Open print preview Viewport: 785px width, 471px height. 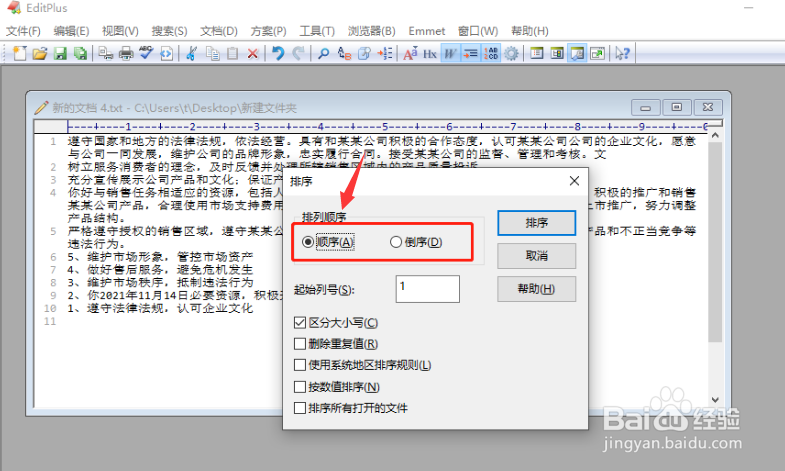[105, 53]
